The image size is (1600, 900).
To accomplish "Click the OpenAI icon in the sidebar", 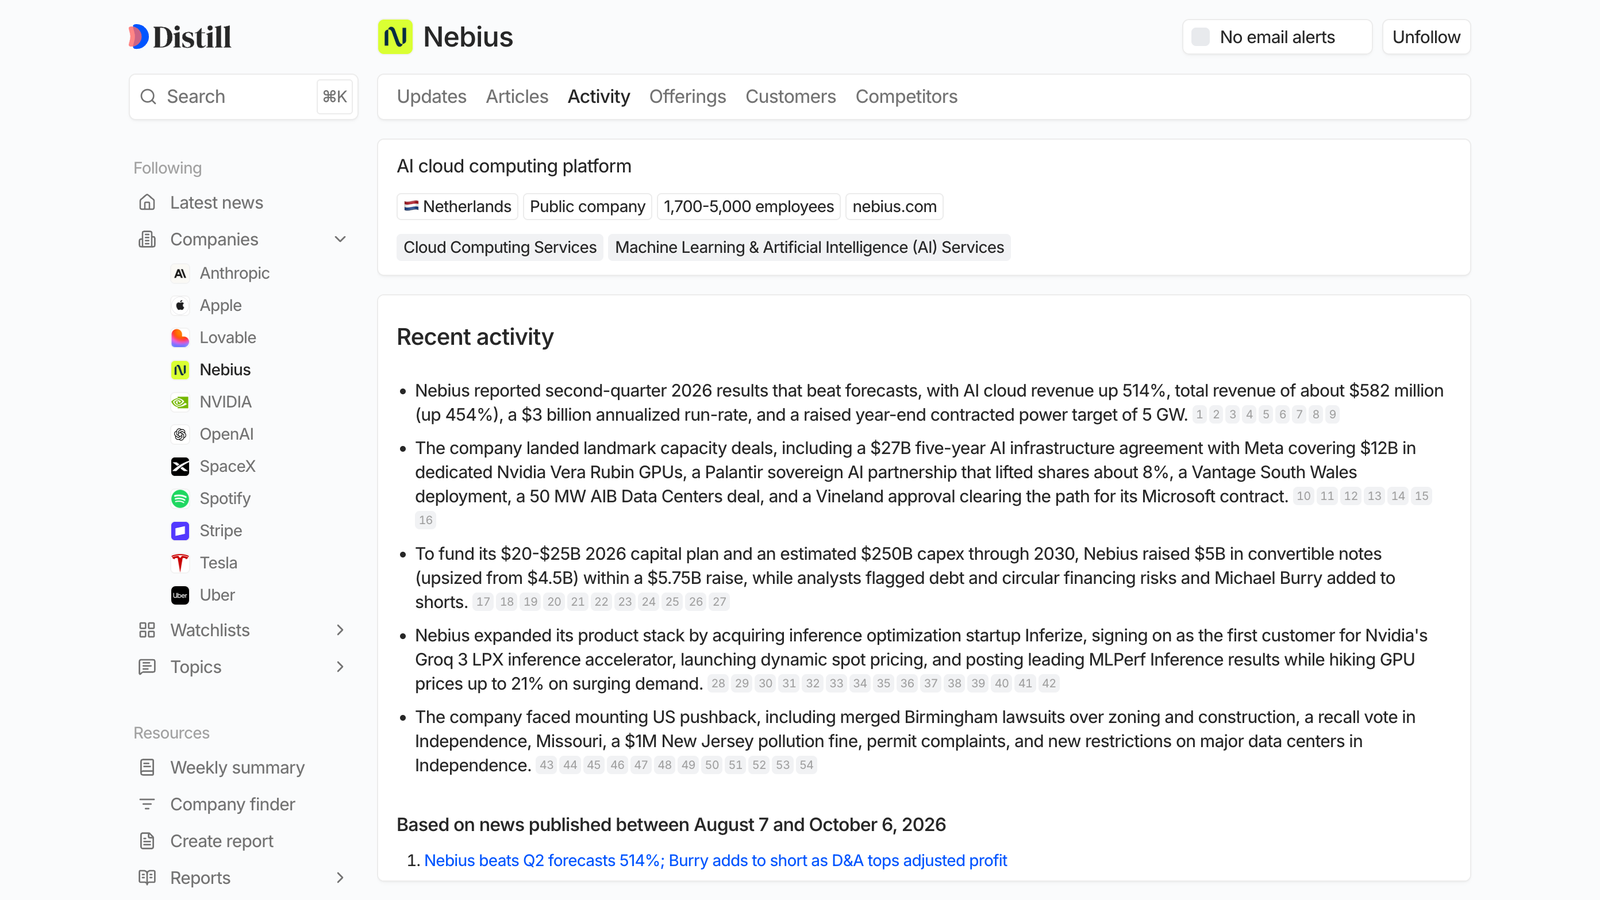I will pos(180,434).
